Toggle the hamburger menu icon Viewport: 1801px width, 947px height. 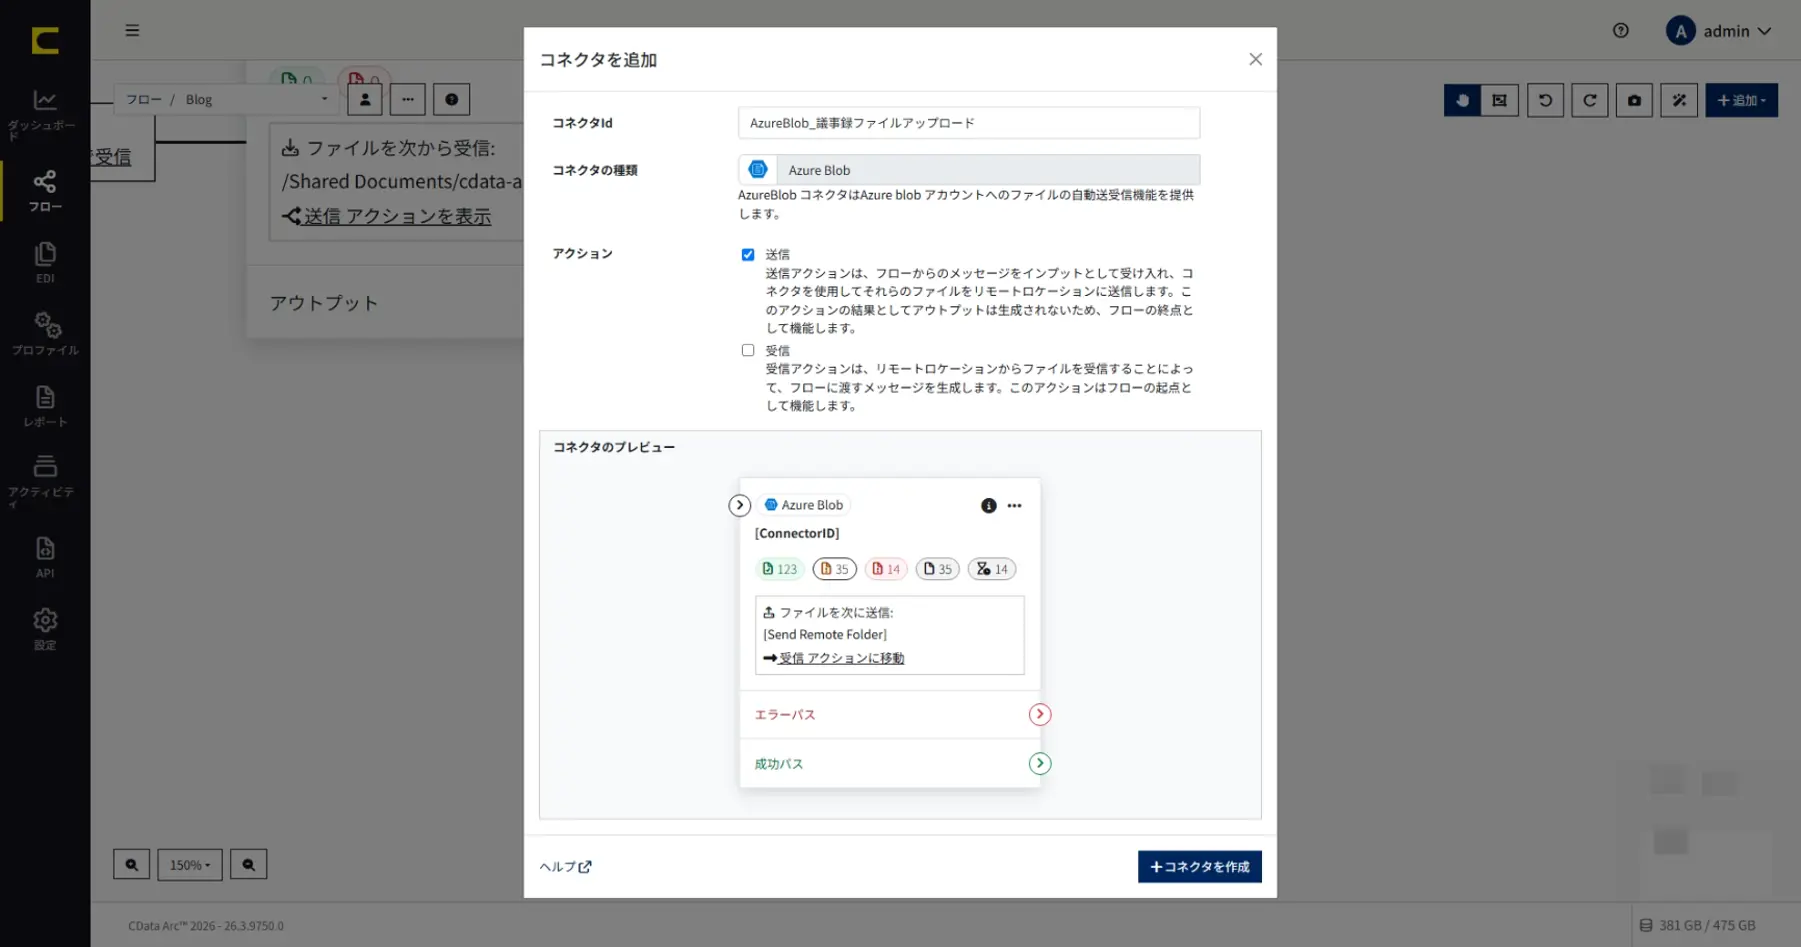click(x=132, y=31)
